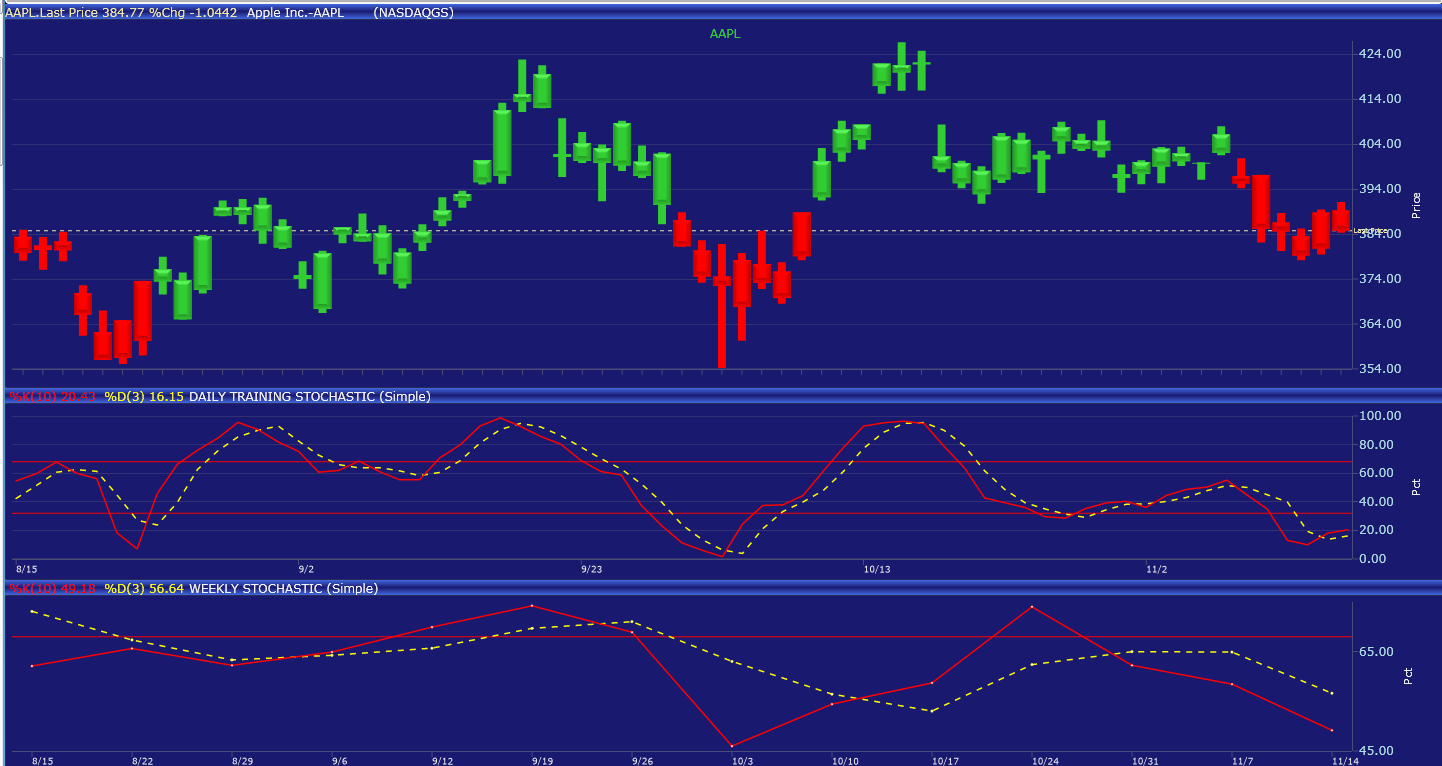The image size is (1442, 766).
Task: Select the 10/24 weekly date label
Action: 1046,761
